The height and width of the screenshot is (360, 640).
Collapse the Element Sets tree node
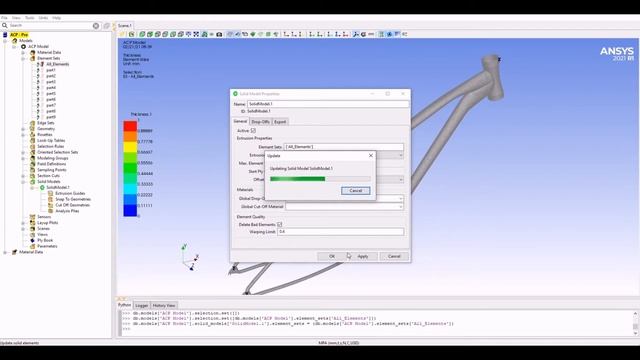[x=23, y=58]
